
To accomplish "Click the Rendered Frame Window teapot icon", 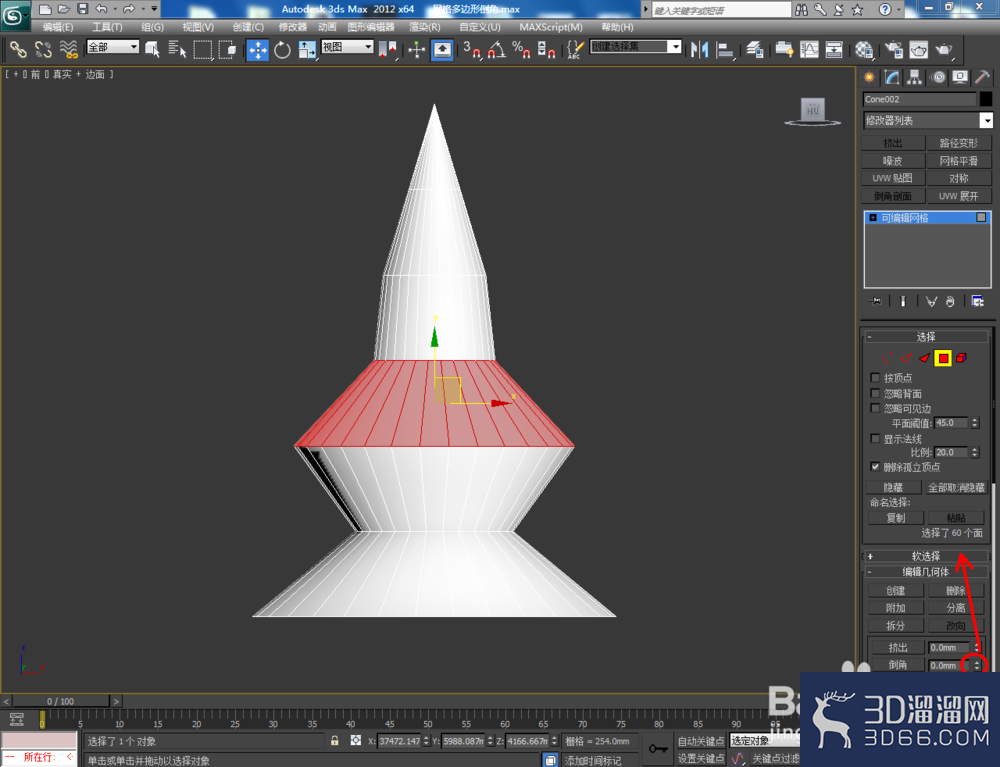I will pos(918,49).
